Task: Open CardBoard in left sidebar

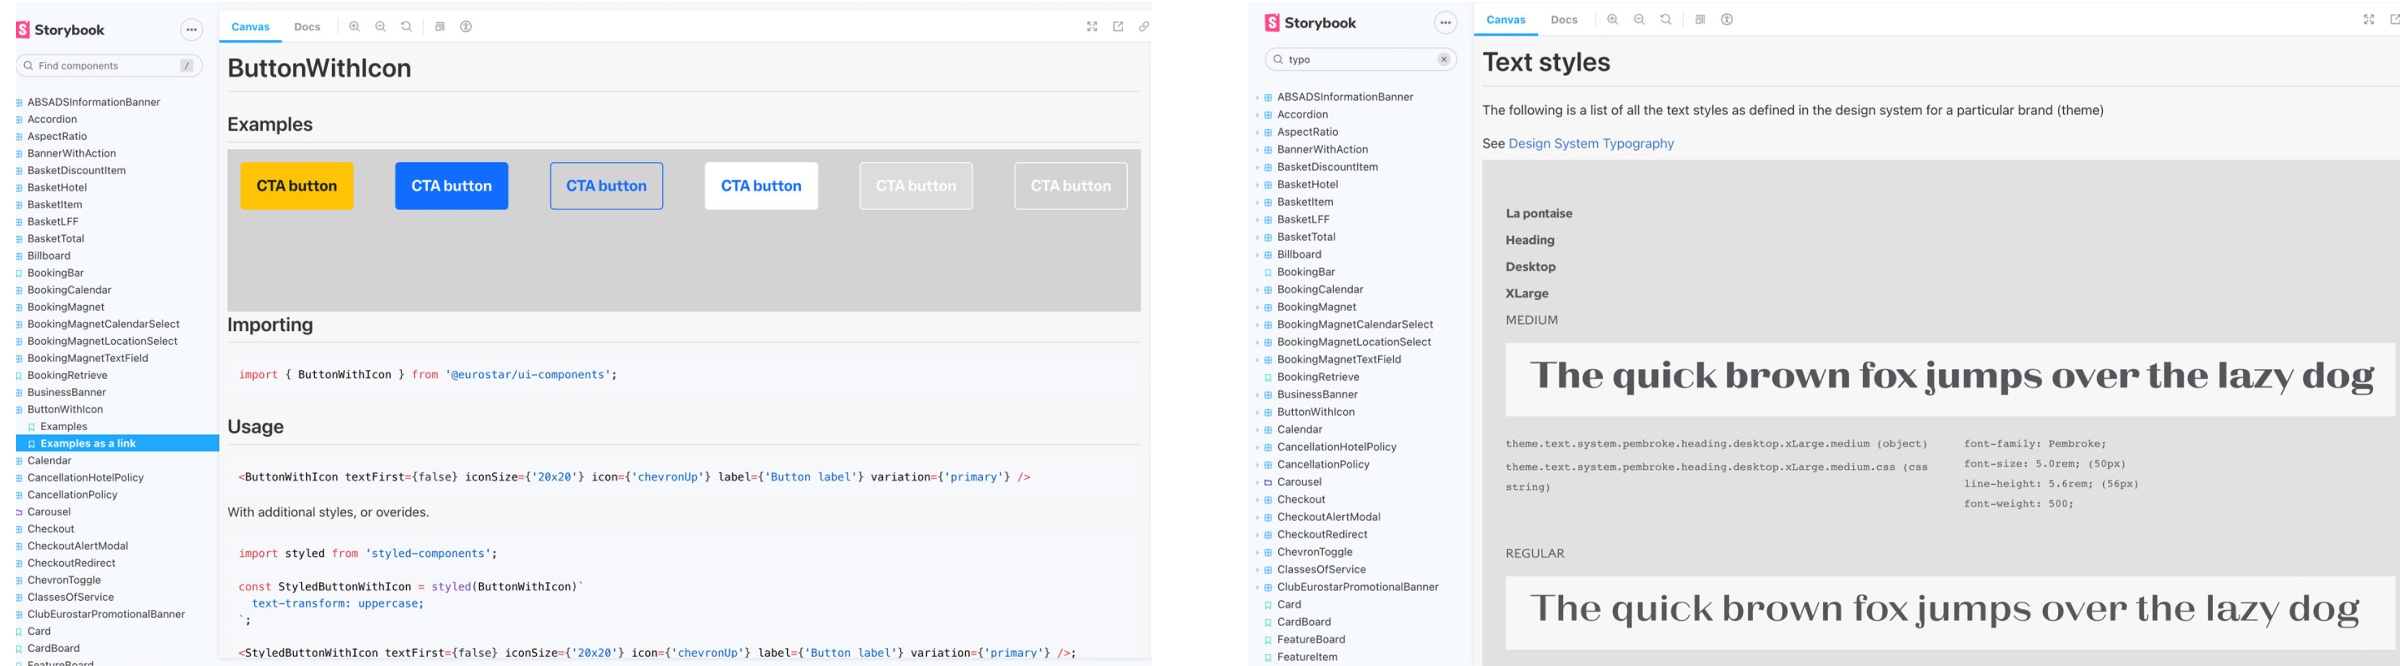Action: 53,649
